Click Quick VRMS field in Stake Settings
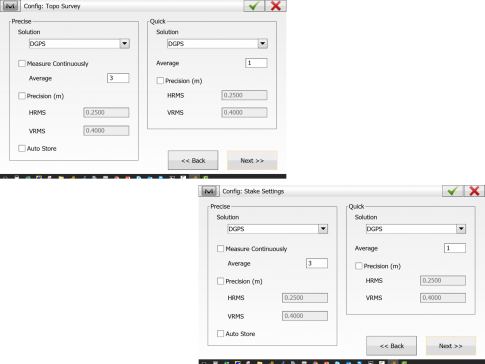The image size is (485, 364). click(443, 298)
